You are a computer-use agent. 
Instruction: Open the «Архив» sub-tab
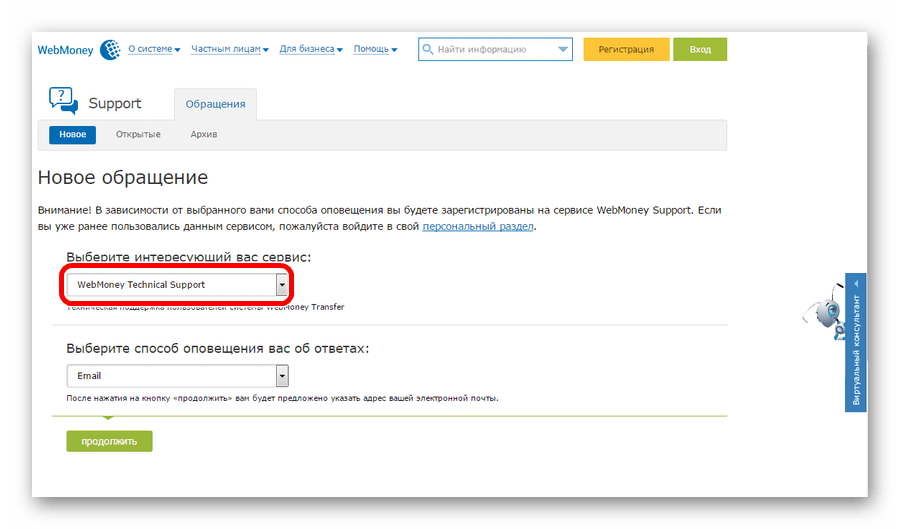click(x=204, y=134)
